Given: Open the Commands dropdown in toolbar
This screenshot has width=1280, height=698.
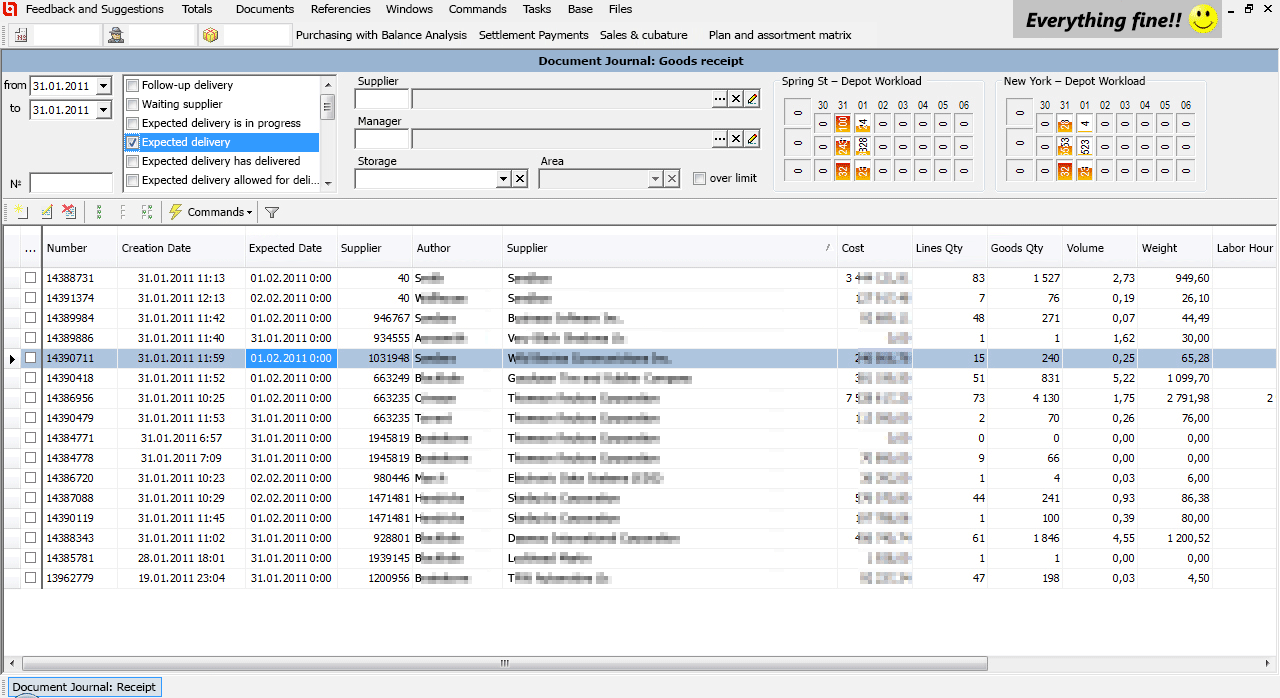Looking at the screenshot, I should [210, 212].
